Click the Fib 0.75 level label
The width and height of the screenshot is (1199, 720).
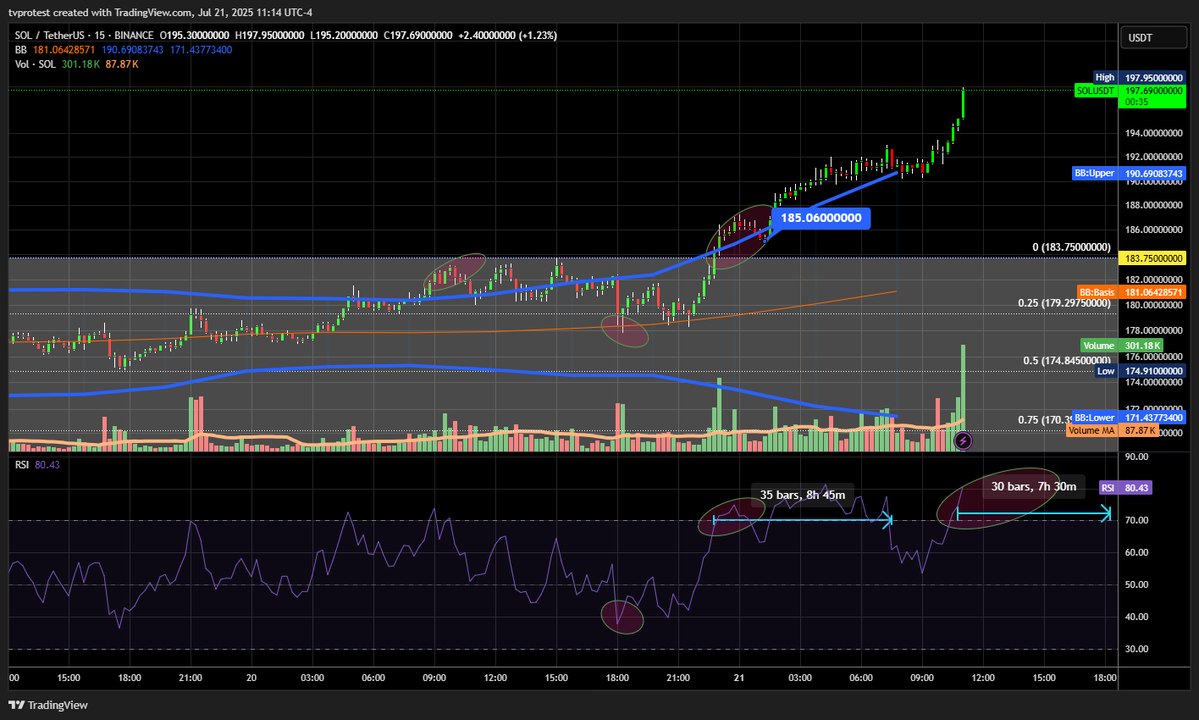[x=1045, y=420]
